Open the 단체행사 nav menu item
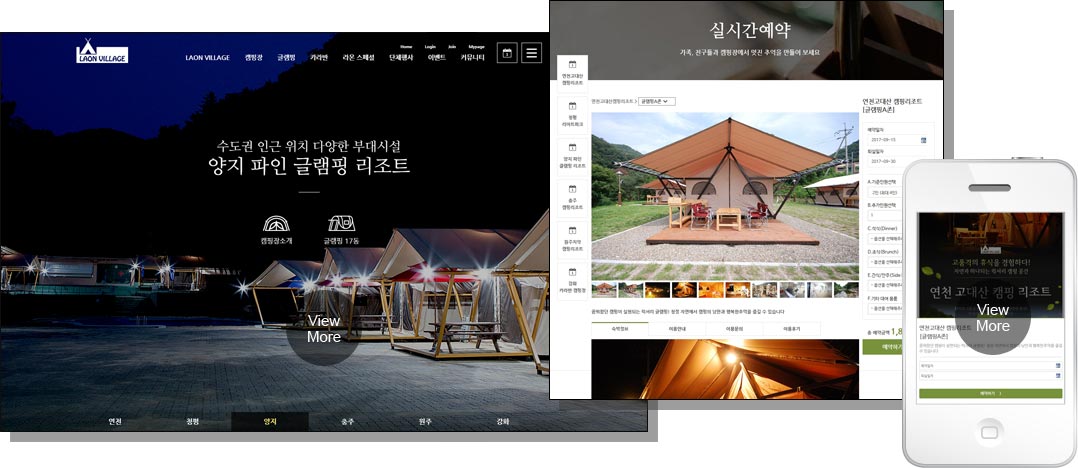The image size is (1078, 468). (x=402, y=58)
